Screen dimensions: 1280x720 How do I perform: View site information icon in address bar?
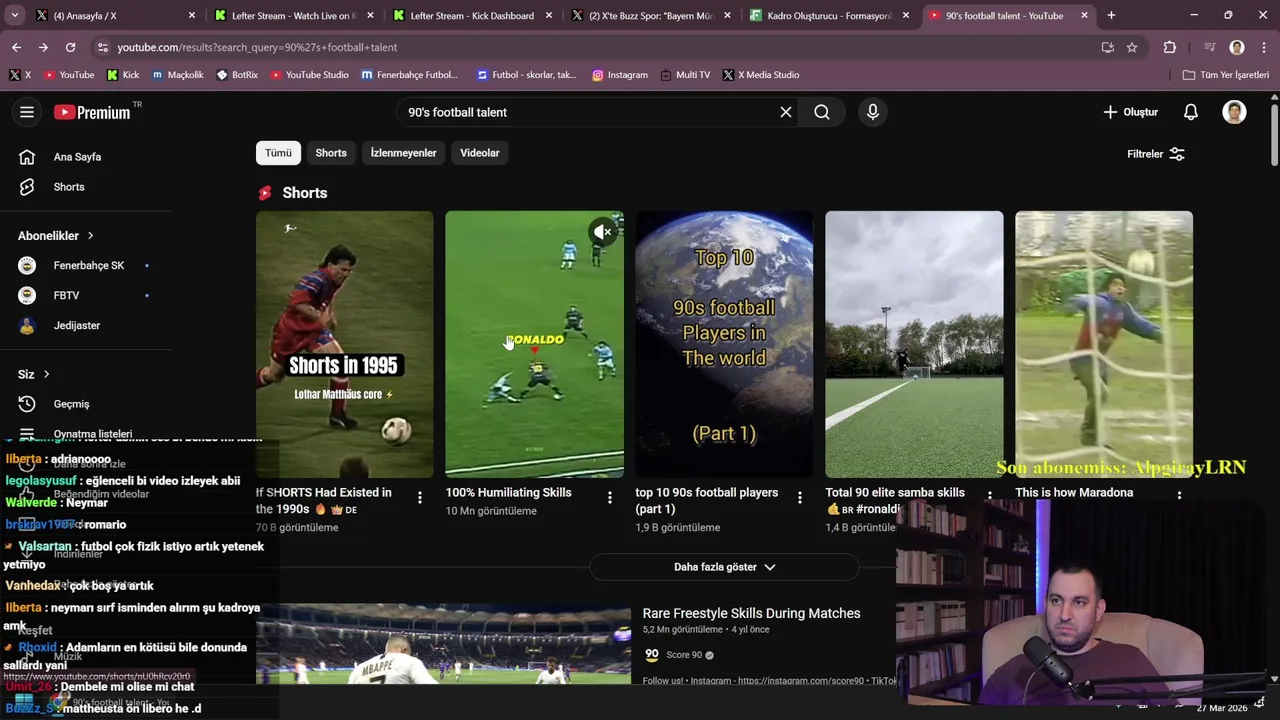(102, 47)
